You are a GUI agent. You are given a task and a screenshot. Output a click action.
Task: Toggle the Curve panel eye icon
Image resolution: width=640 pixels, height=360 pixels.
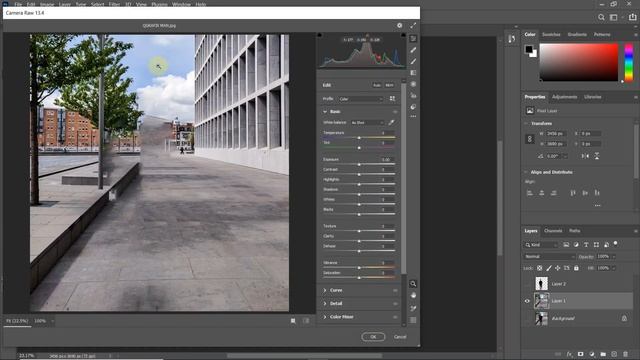click(x=395, y=291)
